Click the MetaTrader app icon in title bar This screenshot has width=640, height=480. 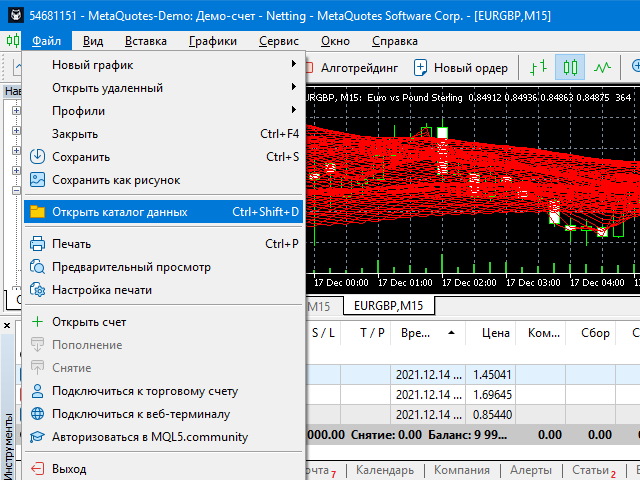(x=16, y=16)
